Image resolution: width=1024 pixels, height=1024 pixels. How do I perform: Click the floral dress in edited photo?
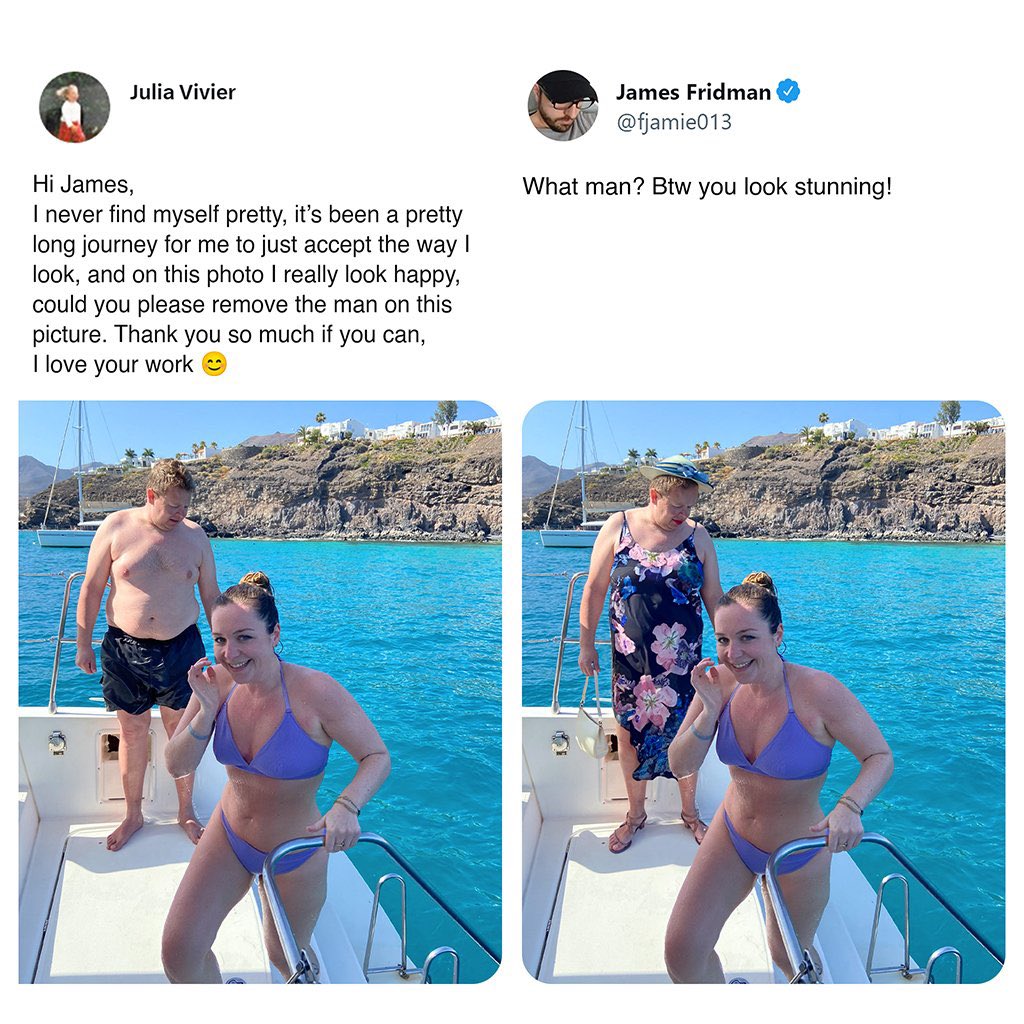coord(656,647)
